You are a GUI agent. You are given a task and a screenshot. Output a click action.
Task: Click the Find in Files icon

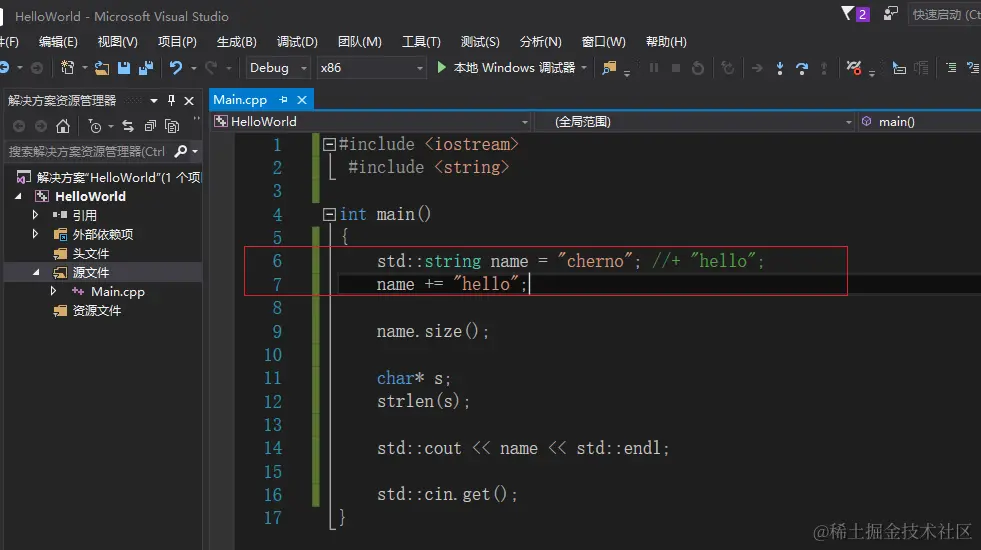(609, 68)
